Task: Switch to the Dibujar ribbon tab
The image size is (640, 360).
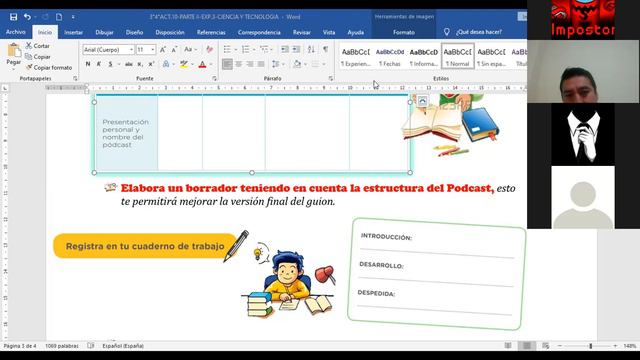Action: 104,32
